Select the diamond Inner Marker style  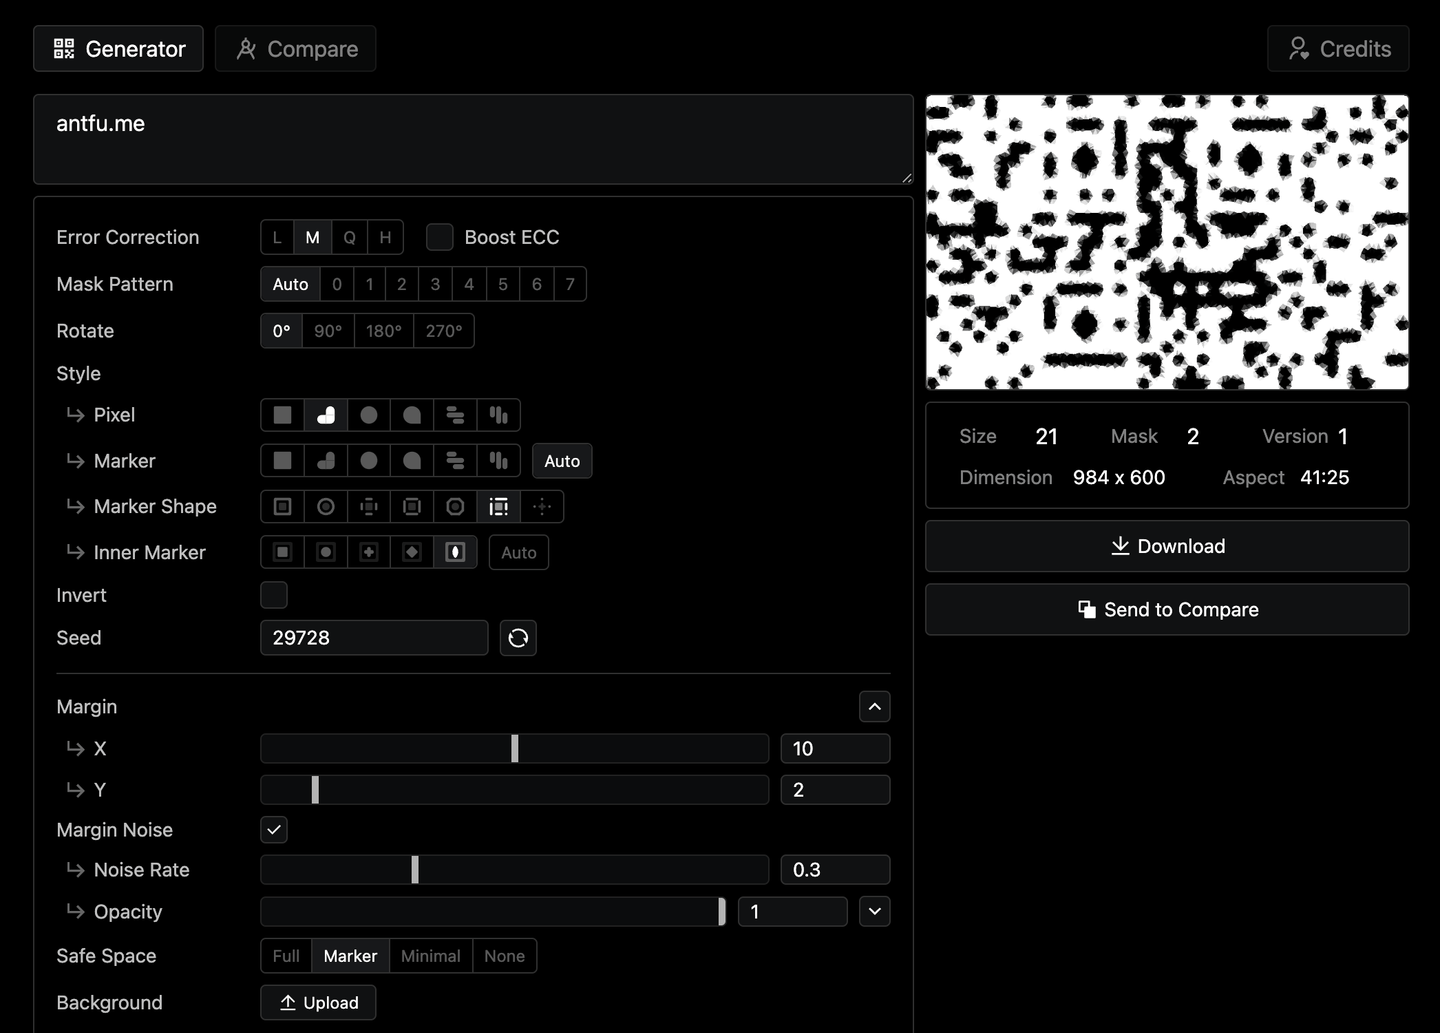pyautogui.click(x=412, y=553)
